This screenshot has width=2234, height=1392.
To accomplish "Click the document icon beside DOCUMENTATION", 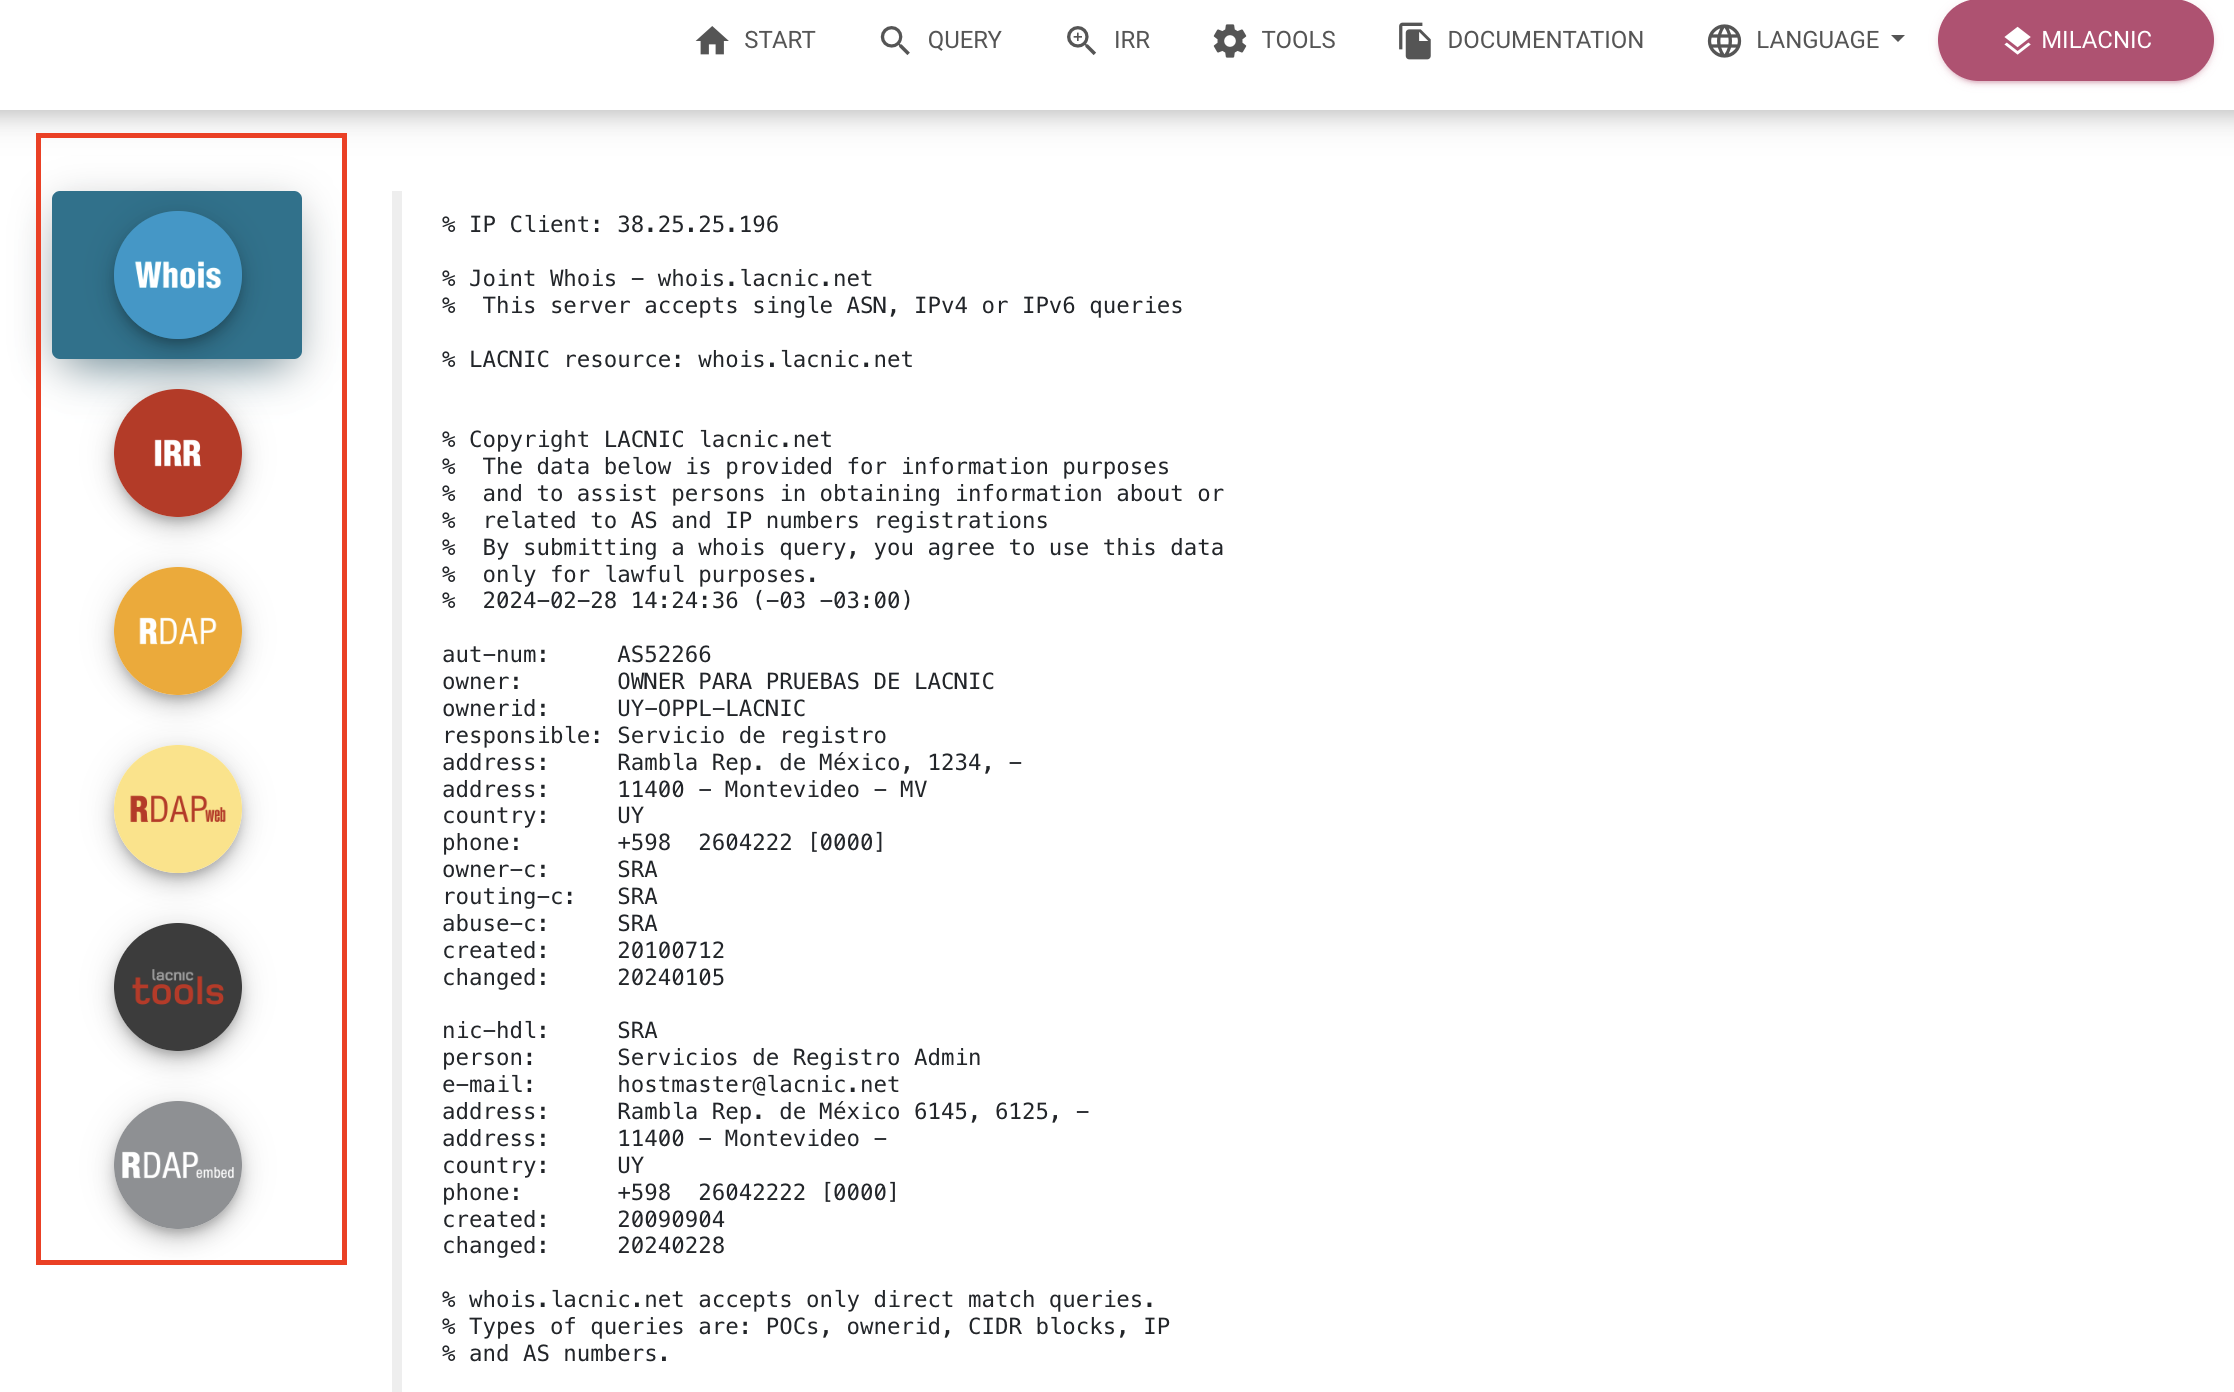I will click(x=1415, y=40).
